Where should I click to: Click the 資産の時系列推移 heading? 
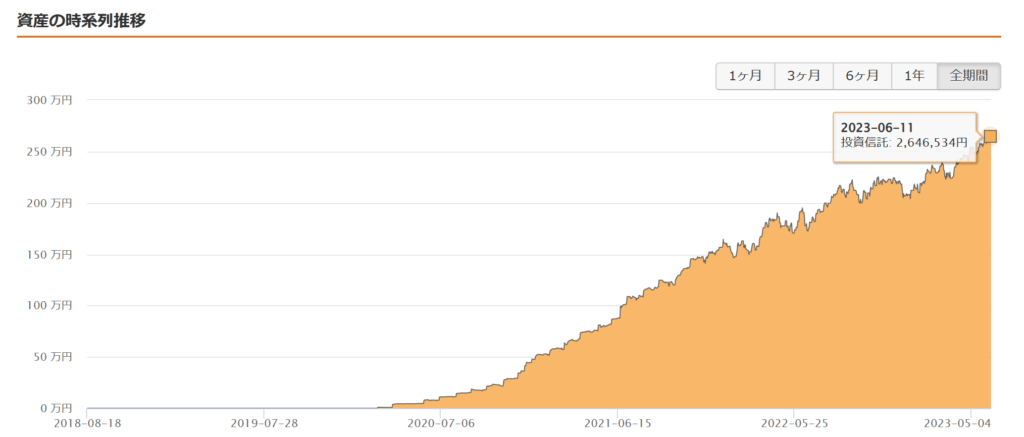click(x=82, y=20)
